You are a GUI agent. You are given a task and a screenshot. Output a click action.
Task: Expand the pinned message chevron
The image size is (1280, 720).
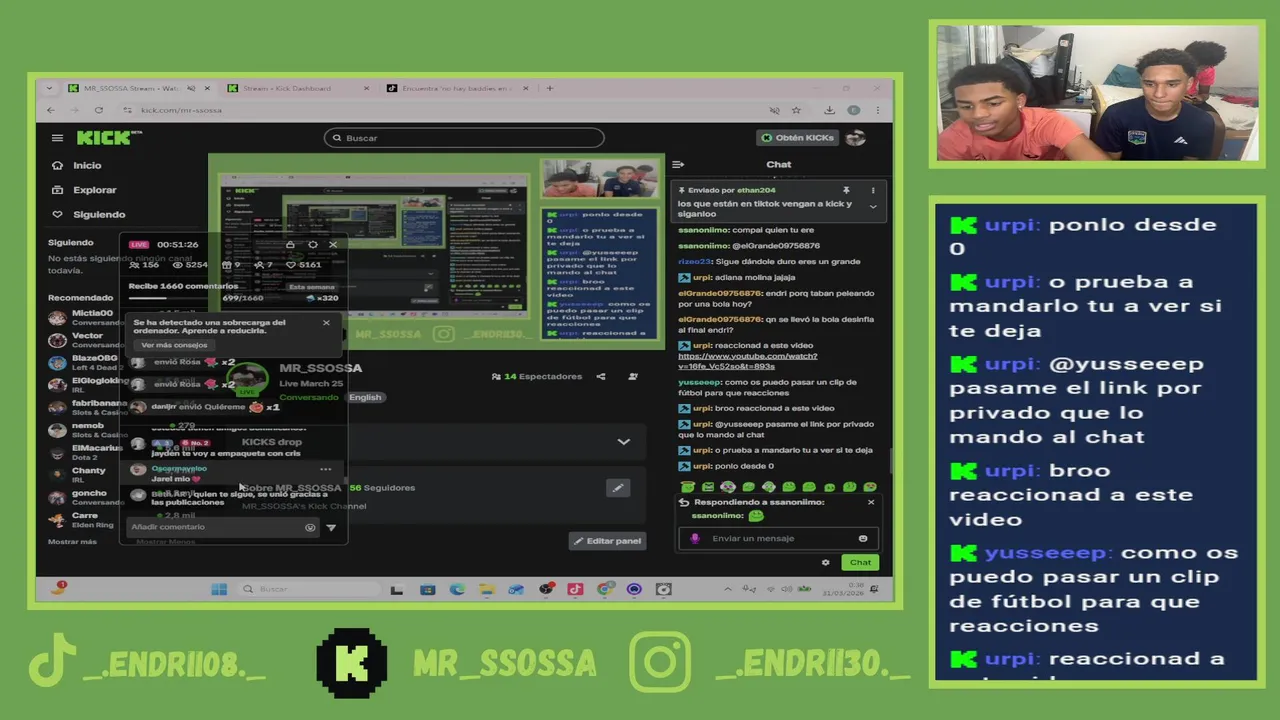click(872, 207)
